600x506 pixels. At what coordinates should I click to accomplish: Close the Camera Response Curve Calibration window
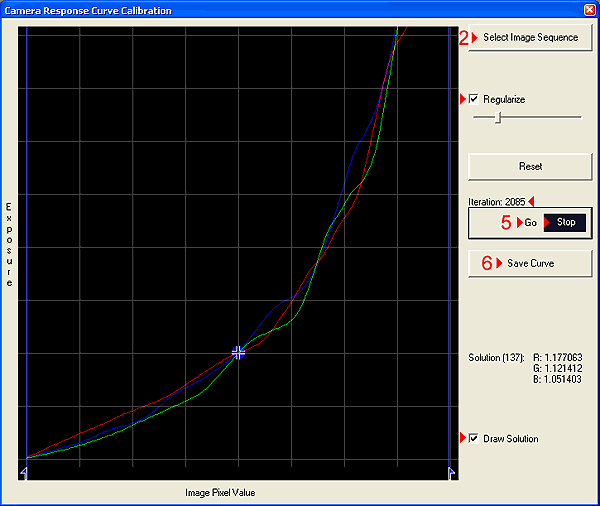tap(589, 10)
